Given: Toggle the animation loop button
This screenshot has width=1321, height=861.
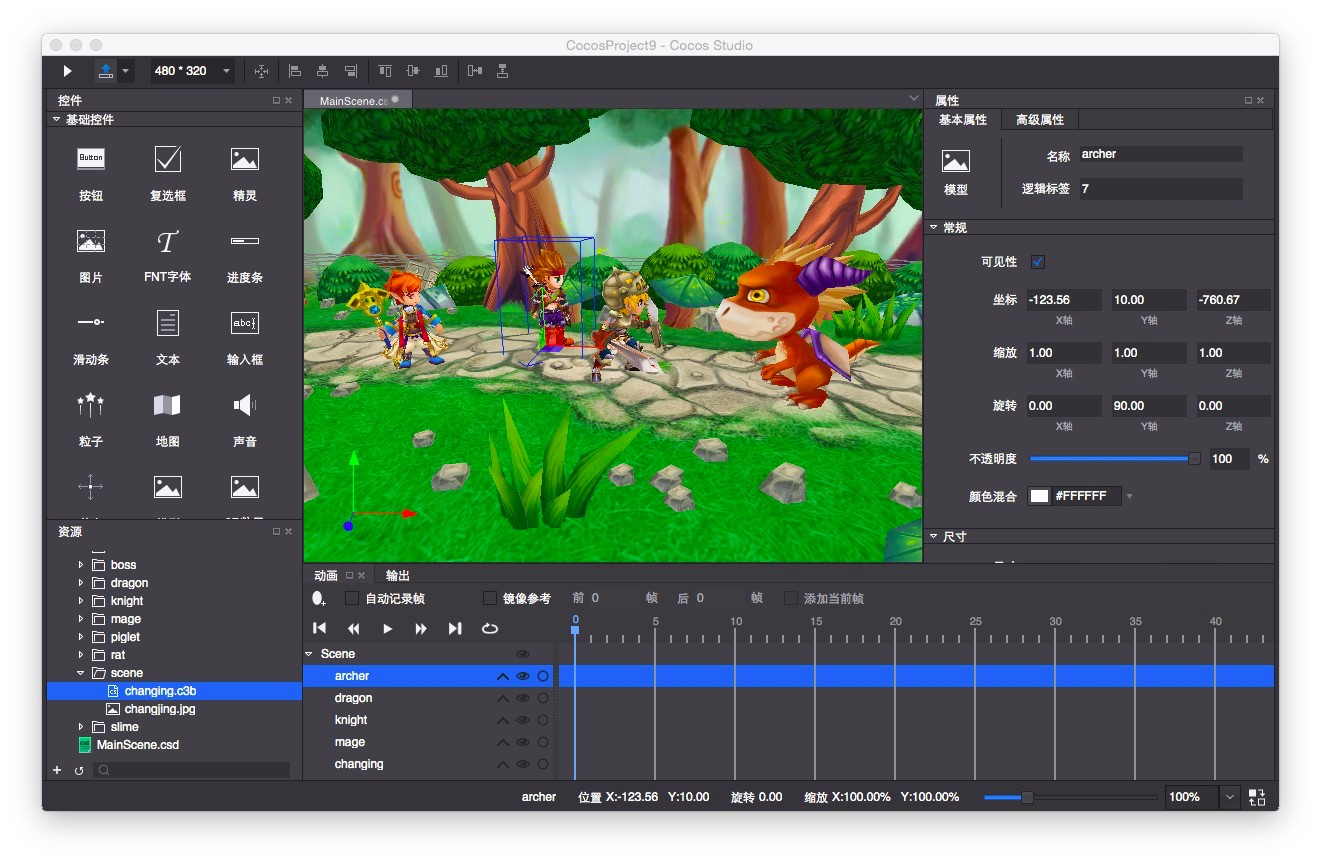Looking at the screenshot, I should 490,628.
